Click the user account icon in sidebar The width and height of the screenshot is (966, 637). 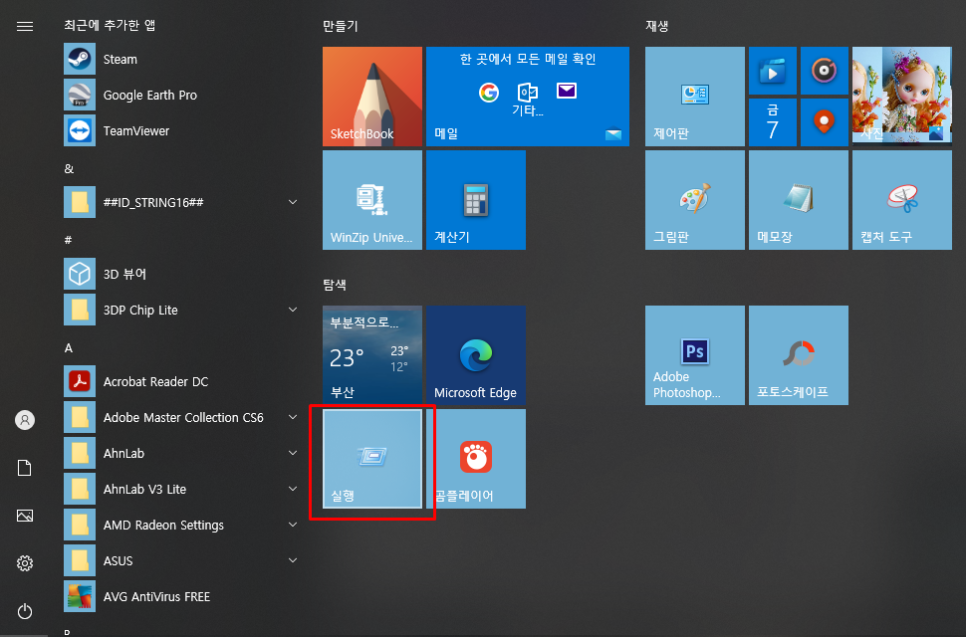(25, 420)
